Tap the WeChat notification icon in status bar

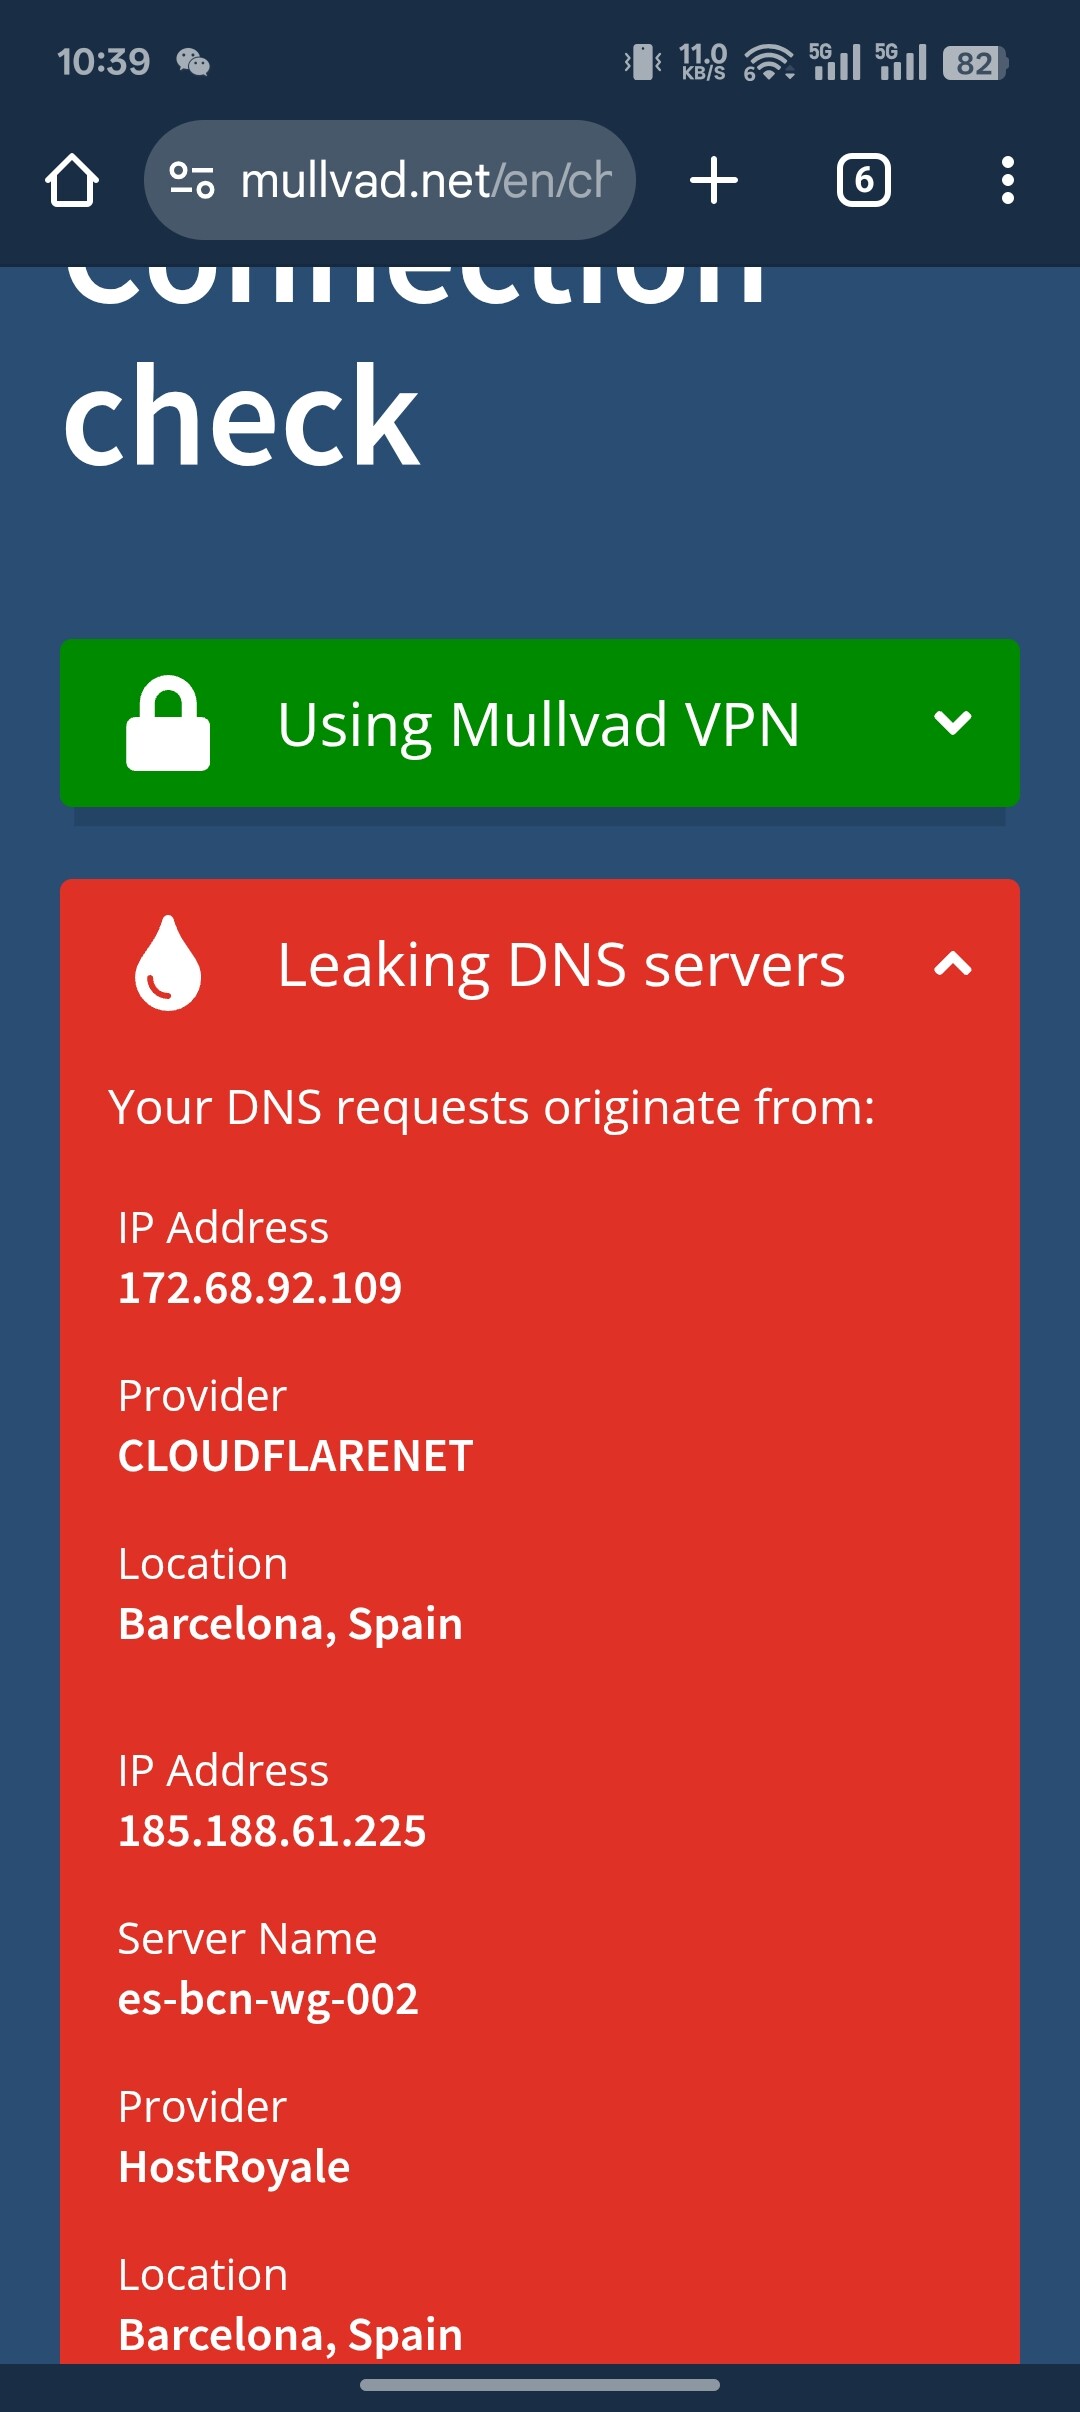(193, 63)
